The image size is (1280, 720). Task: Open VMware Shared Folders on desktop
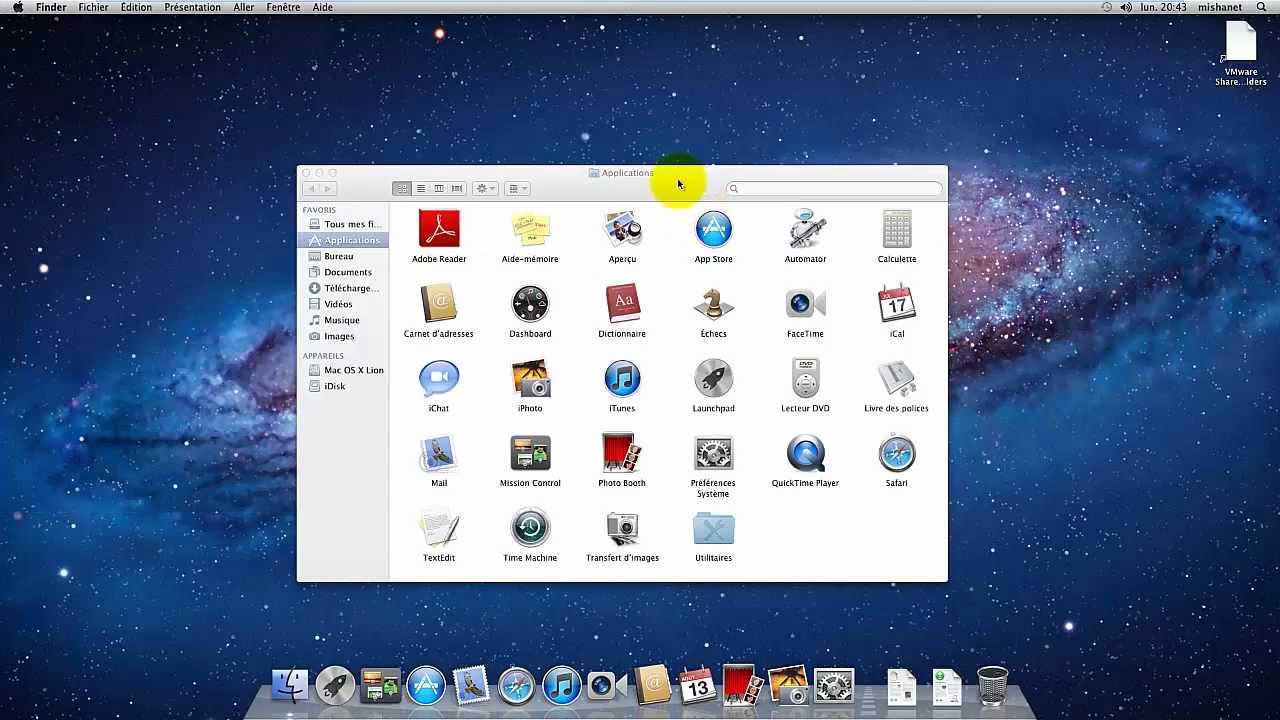pos(1241,54)
